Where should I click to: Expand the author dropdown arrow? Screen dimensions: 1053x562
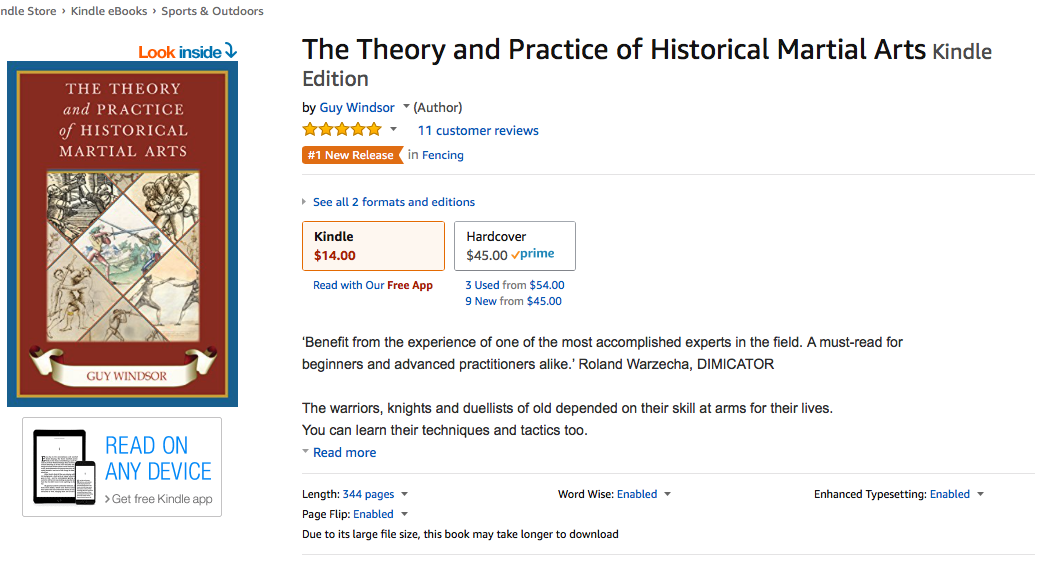(x=406, y=107)
